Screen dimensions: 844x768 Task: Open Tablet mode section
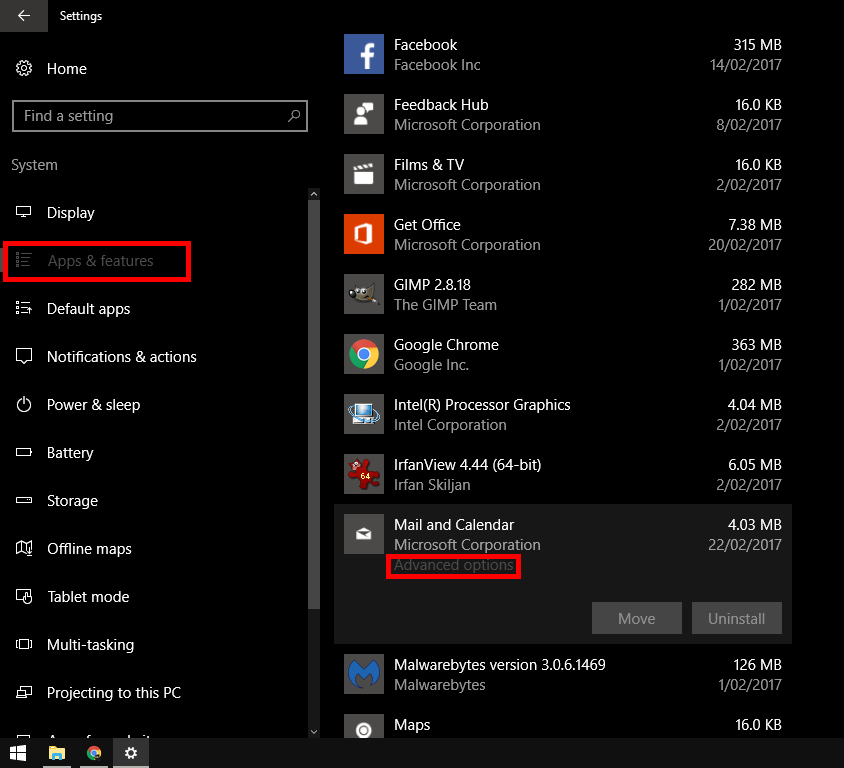pyautogui.click(x=88, y=597)
